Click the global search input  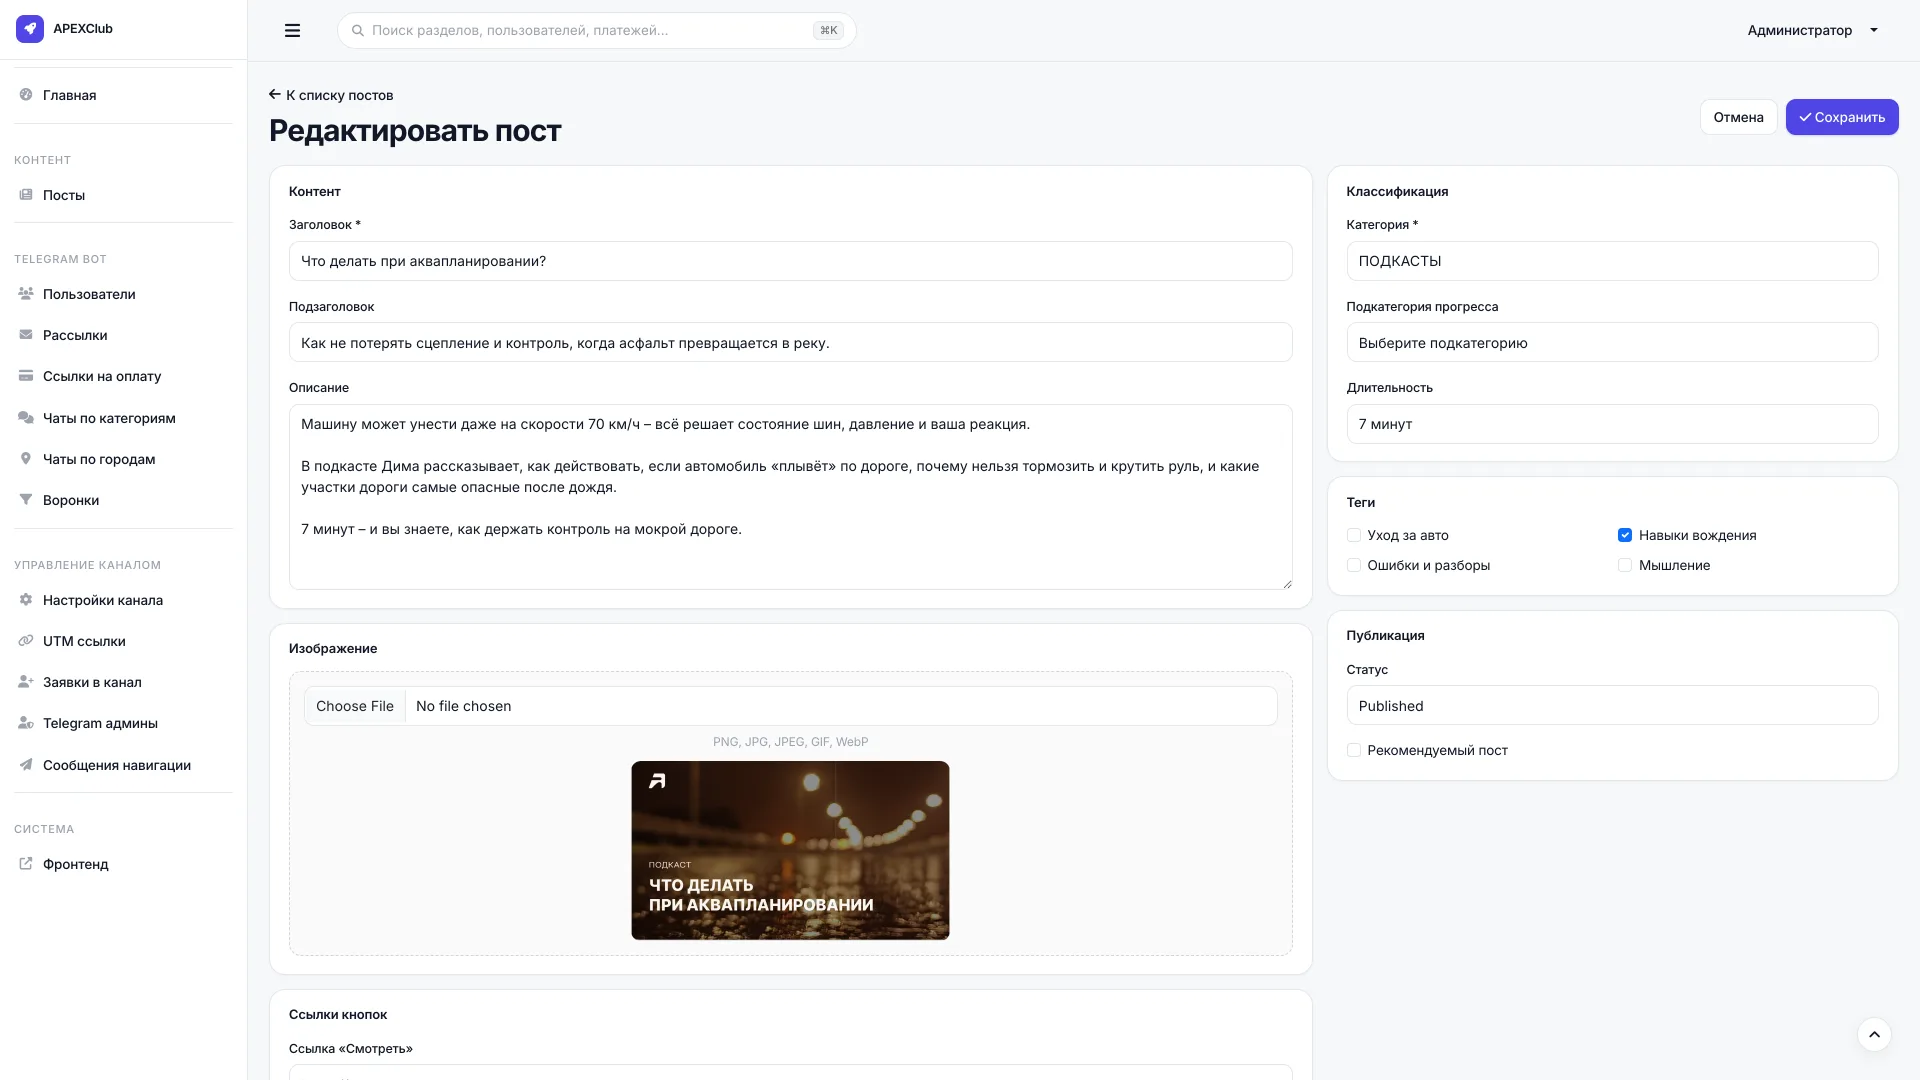point(596,31)
